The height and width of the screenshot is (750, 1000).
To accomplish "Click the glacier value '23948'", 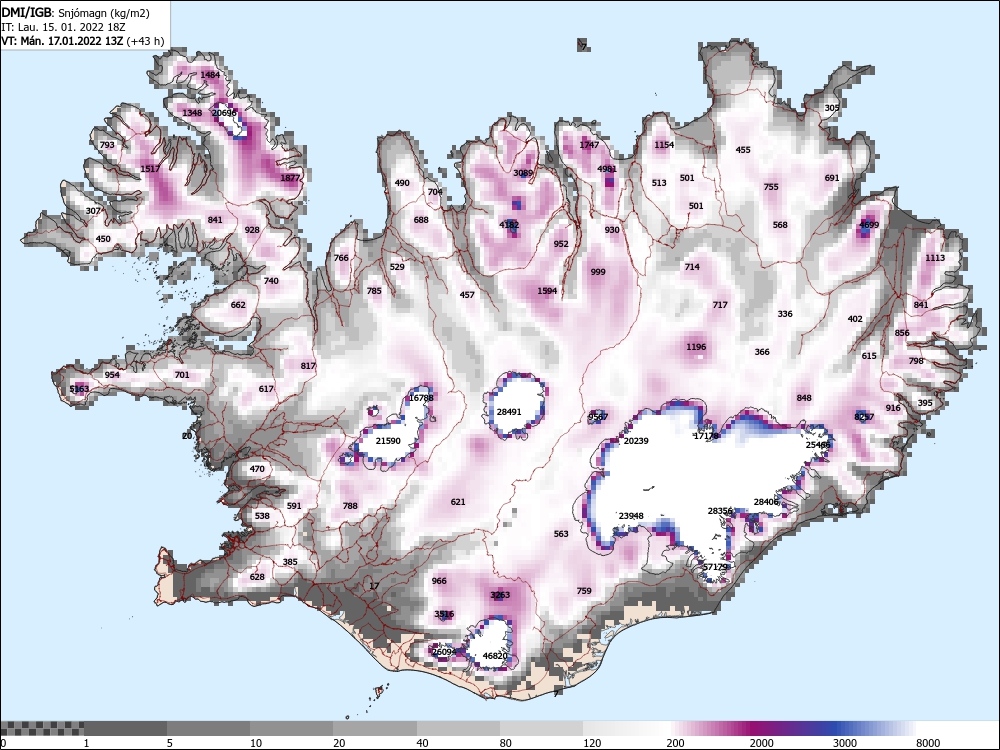I will 631,516.
